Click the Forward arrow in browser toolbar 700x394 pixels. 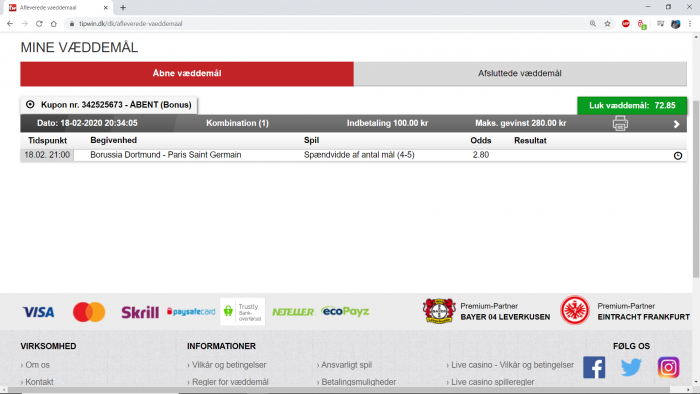click(x=25, y=24)
